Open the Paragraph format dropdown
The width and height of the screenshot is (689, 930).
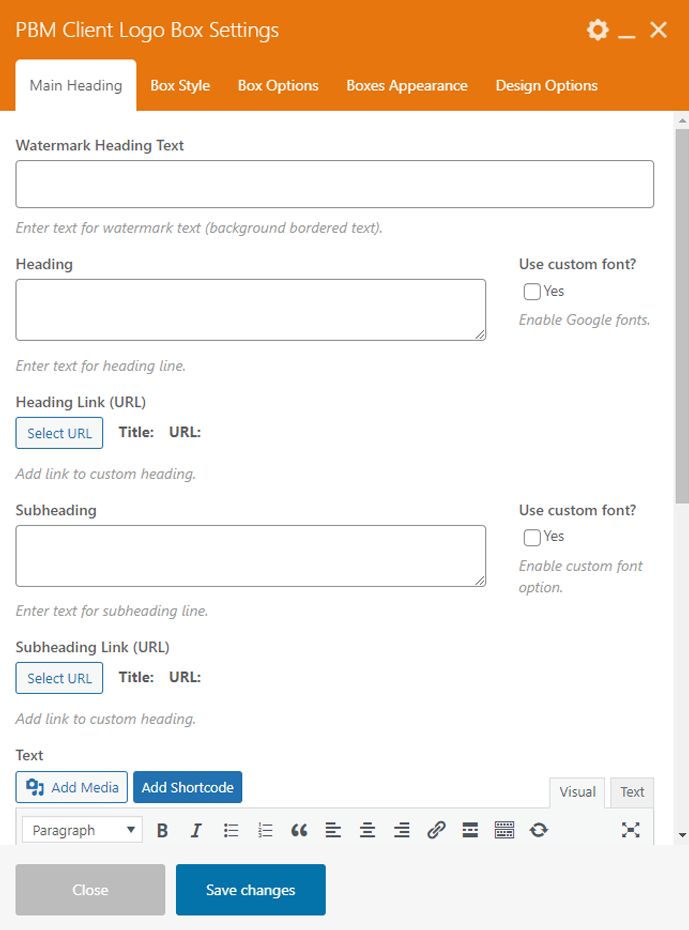82,830
